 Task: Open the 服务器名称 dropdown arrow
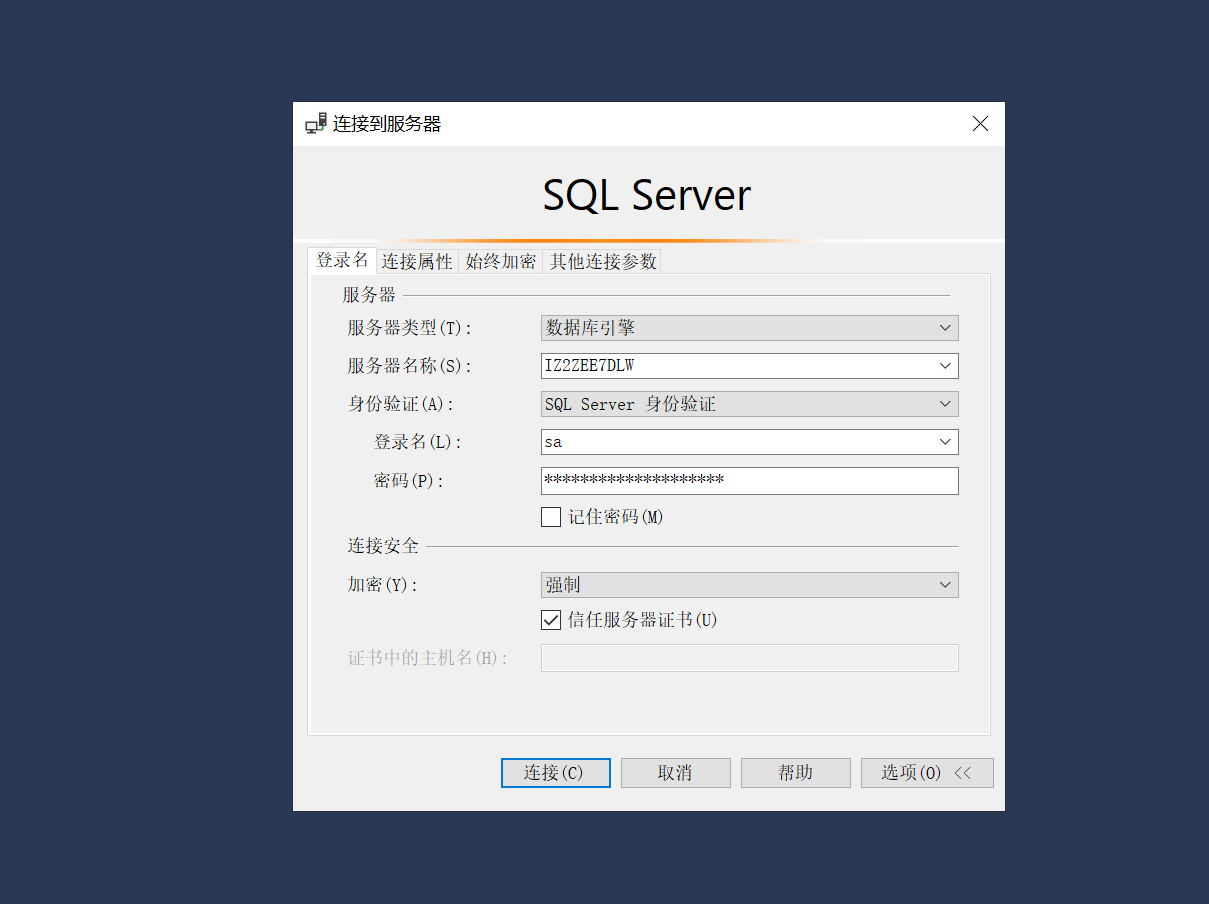pos(945,366)
